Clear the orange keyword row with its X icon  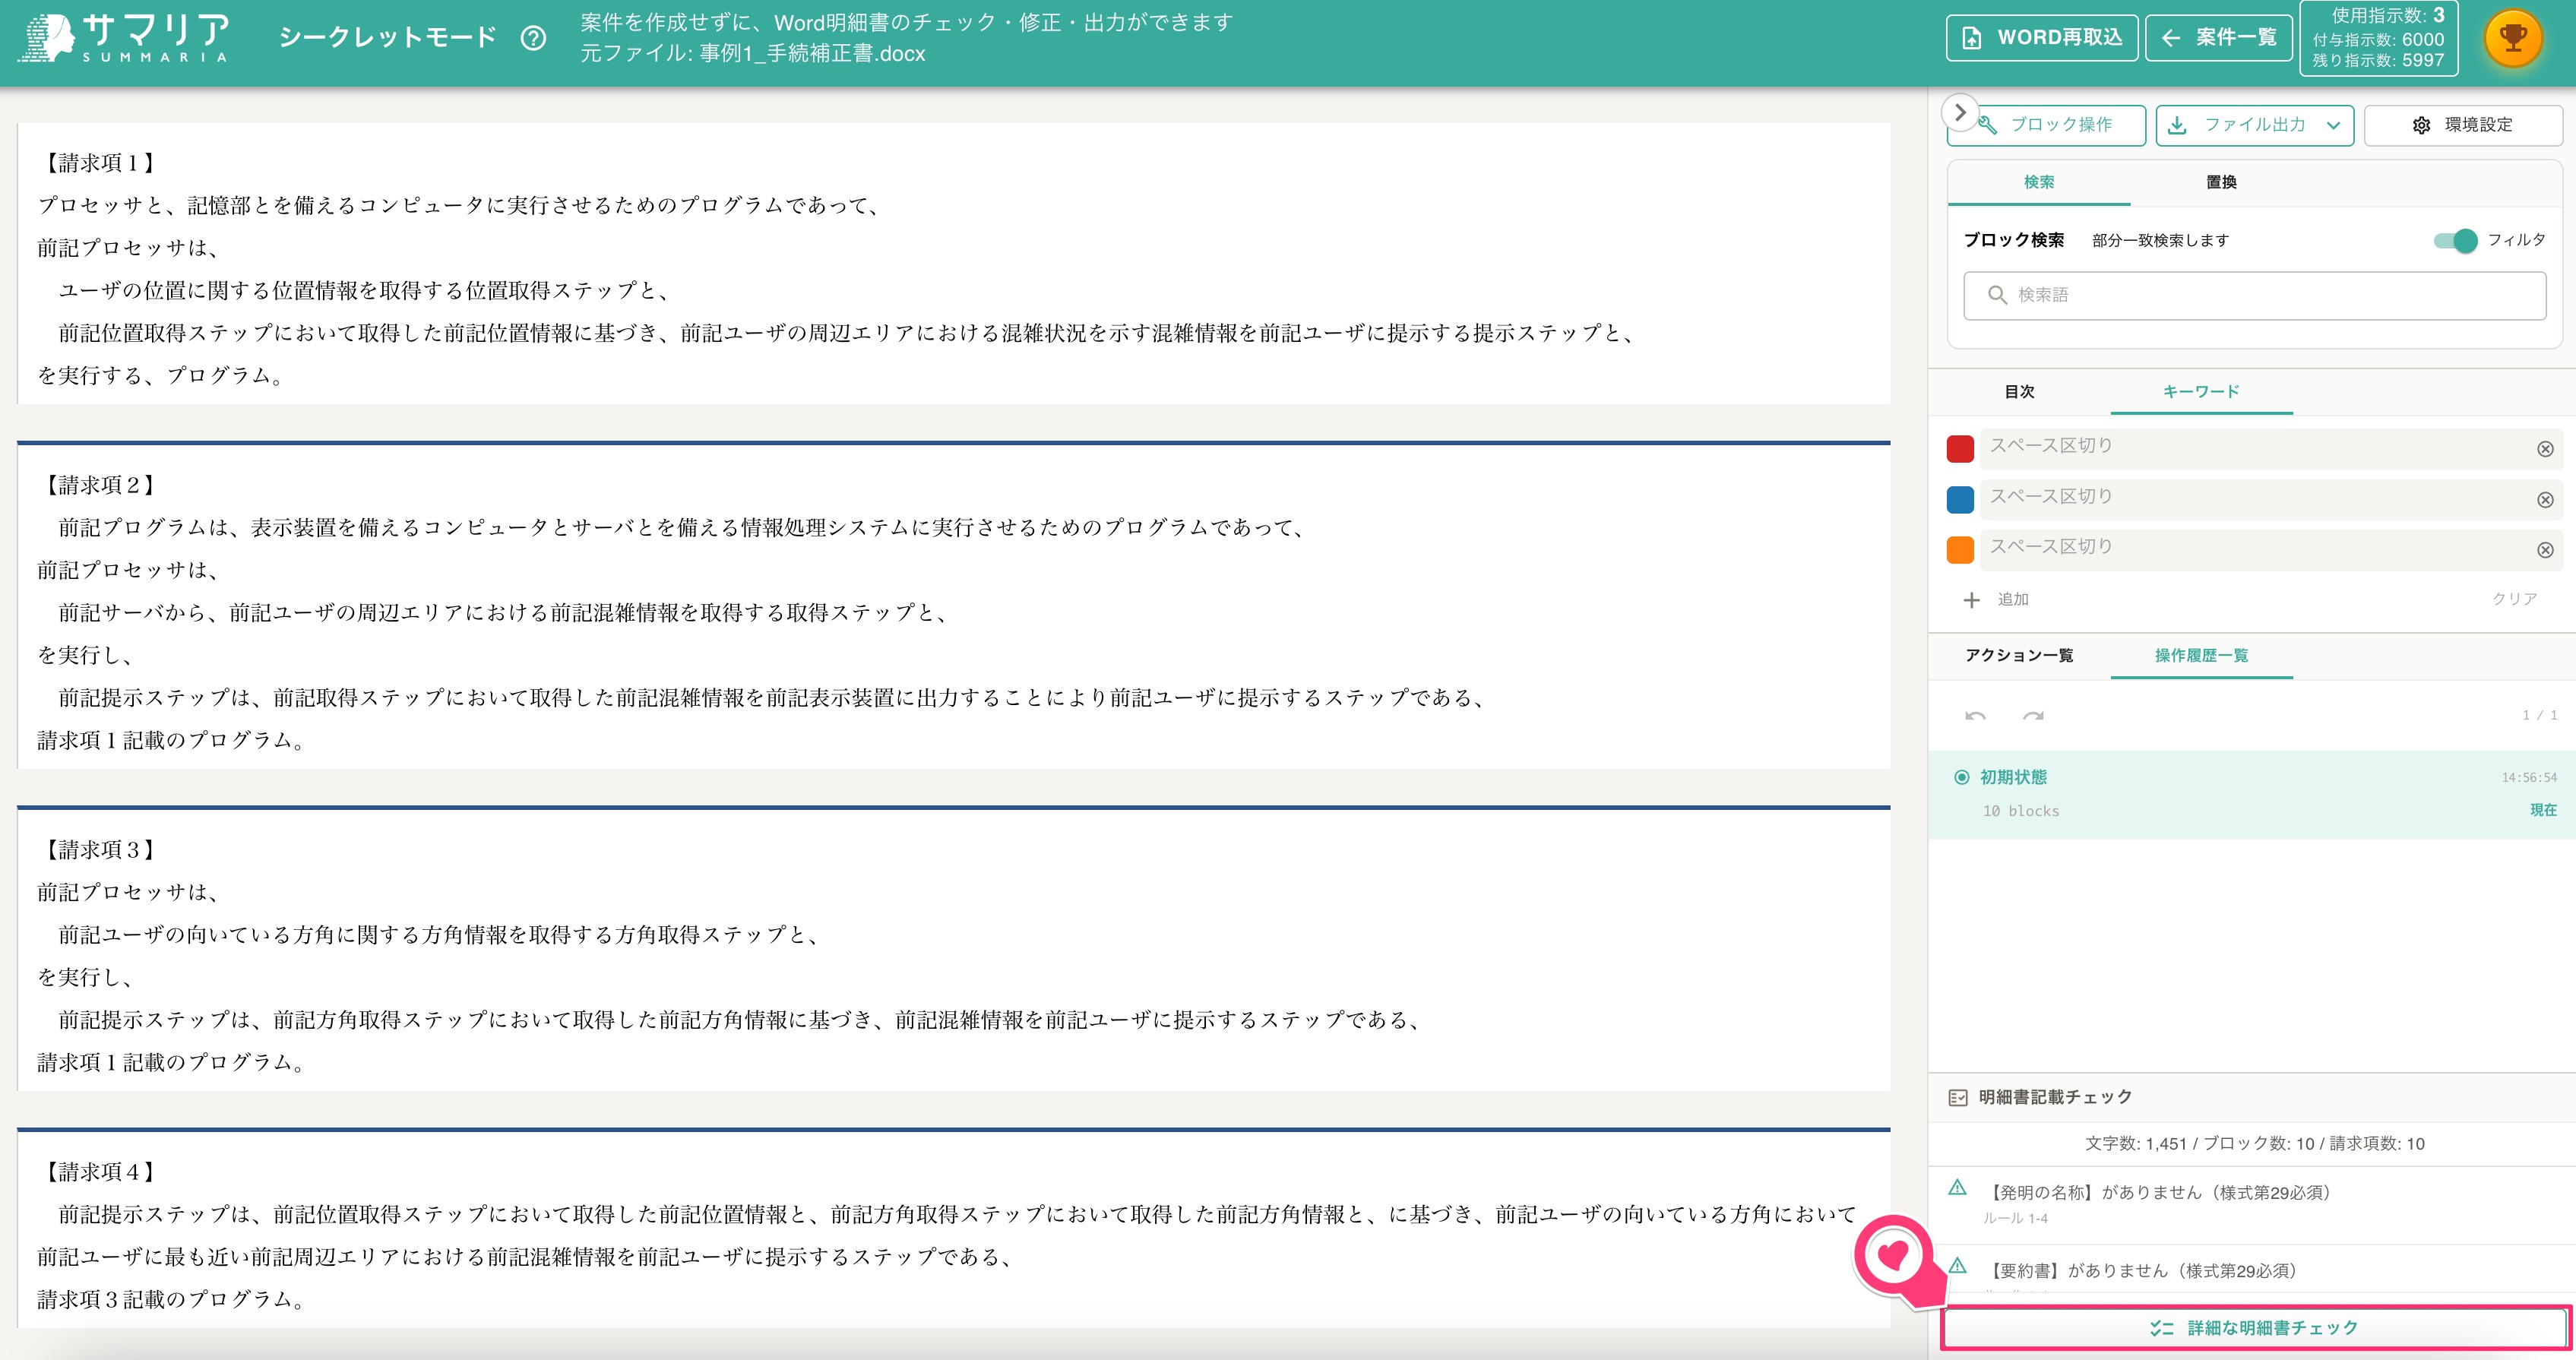point(2545,549)
